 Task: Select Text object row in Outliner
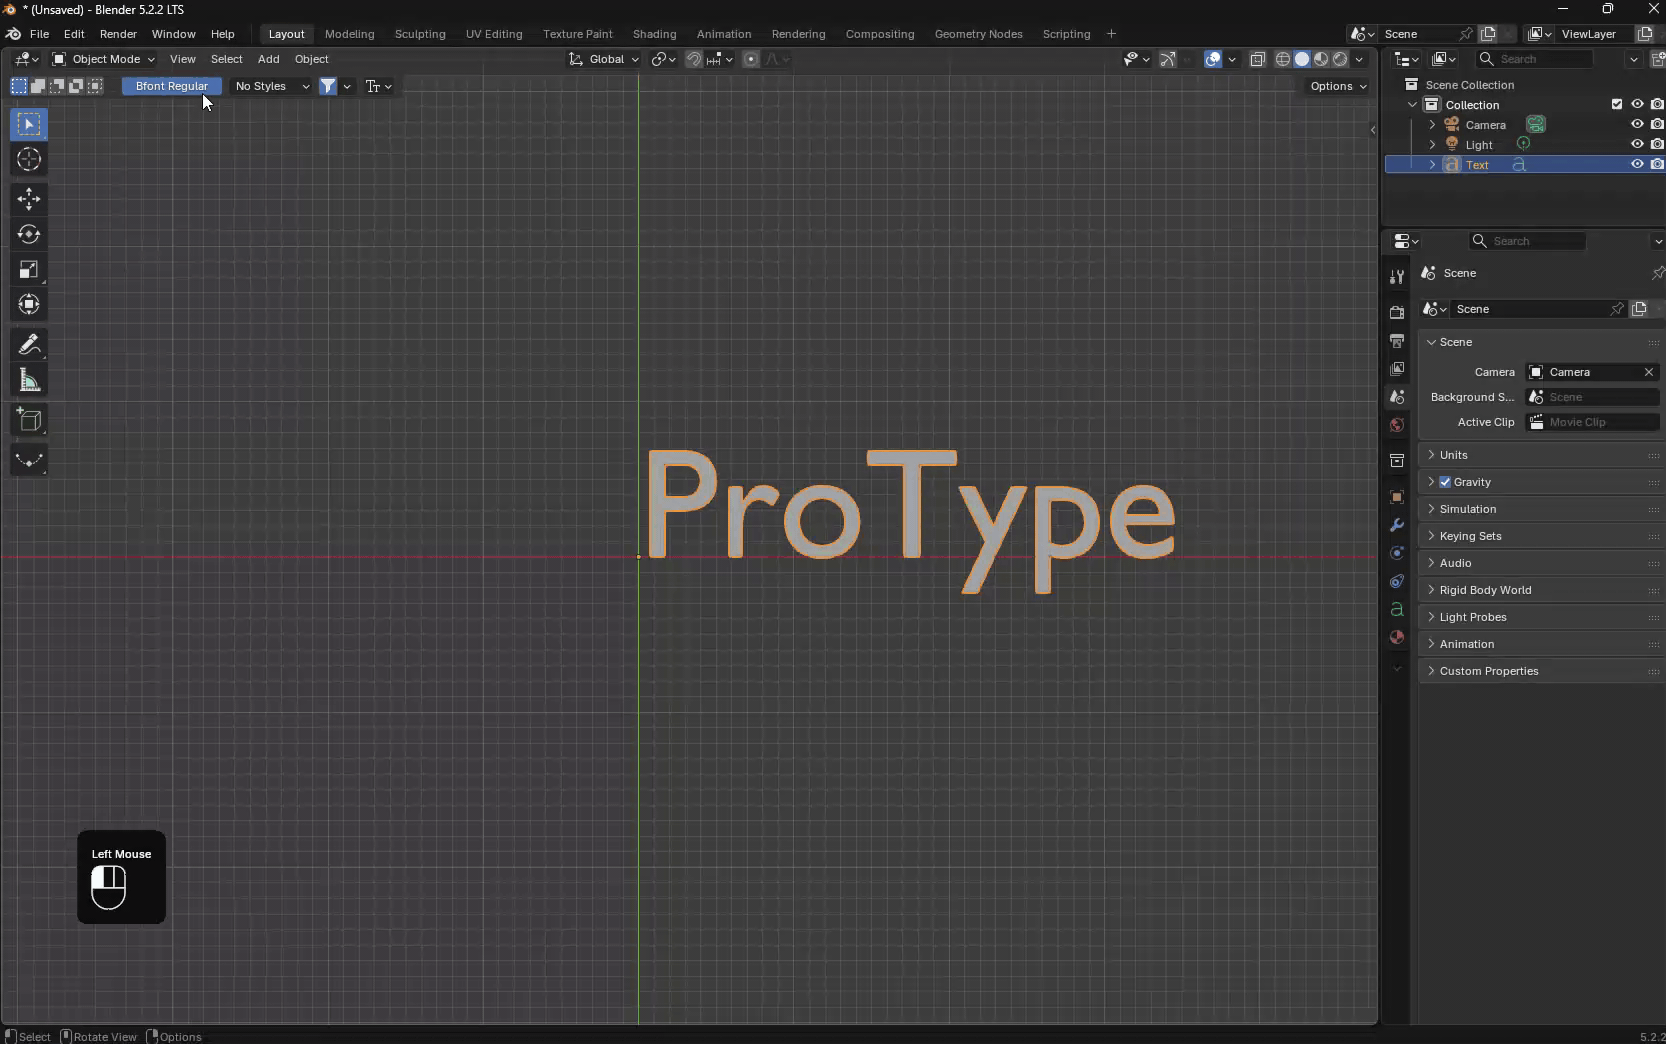pyautogui.click(x=1525, y=164)
